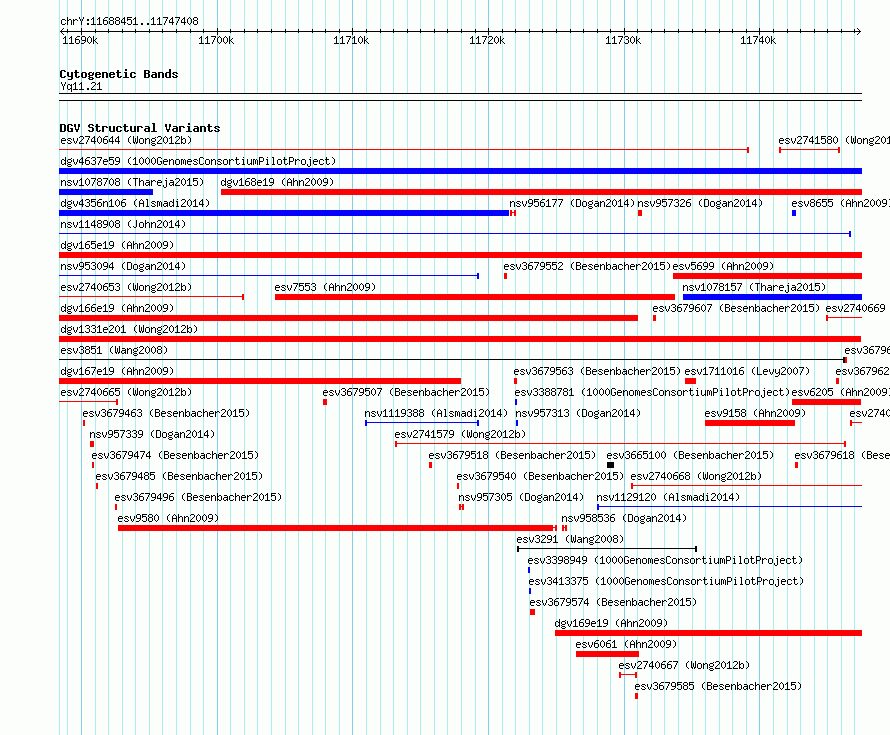The width and height of the screenshot is (890, 735).
Task: Select esv9580 (Ahn2009) label
Action: [x=168, y=518]
